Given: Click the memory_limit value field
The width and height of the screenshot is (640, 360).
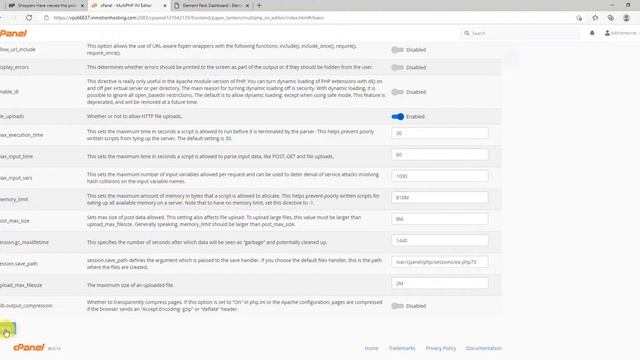Looking at the screenshot, I should [440, 198].
